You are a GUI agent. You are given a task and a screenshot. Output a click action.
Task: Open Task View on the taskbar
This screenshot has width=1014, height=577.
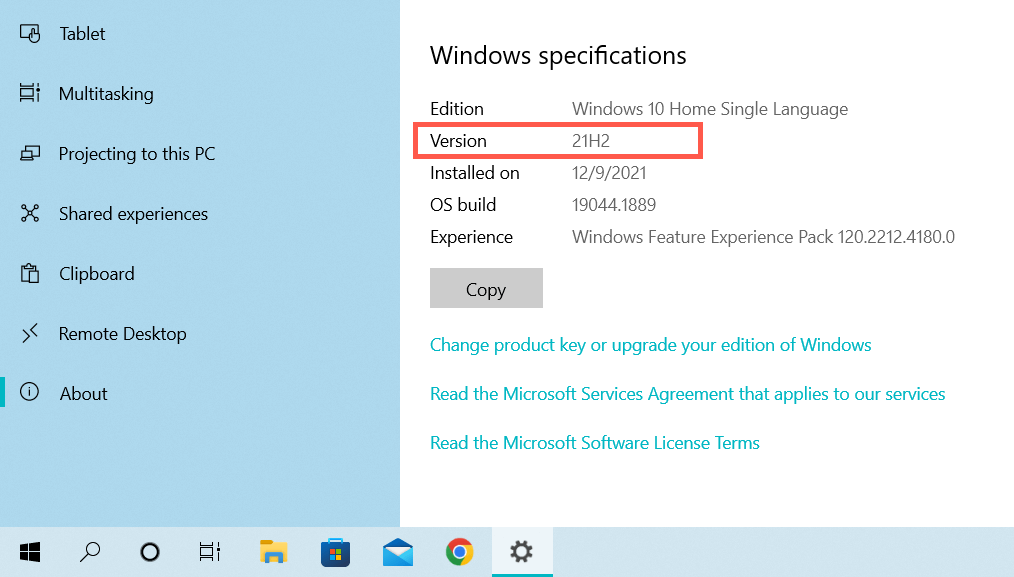click(x=210, y=551)
